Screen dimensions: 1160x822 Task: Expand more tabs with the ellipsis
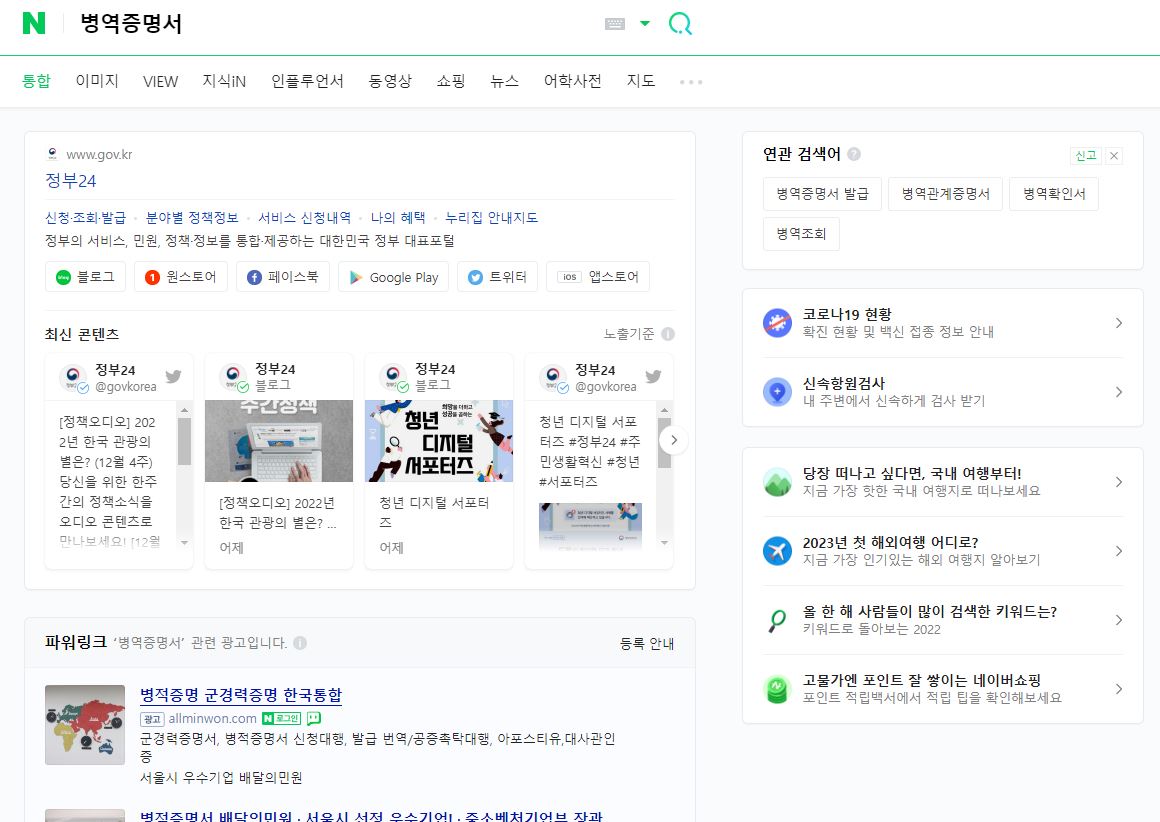coord(691,81)
